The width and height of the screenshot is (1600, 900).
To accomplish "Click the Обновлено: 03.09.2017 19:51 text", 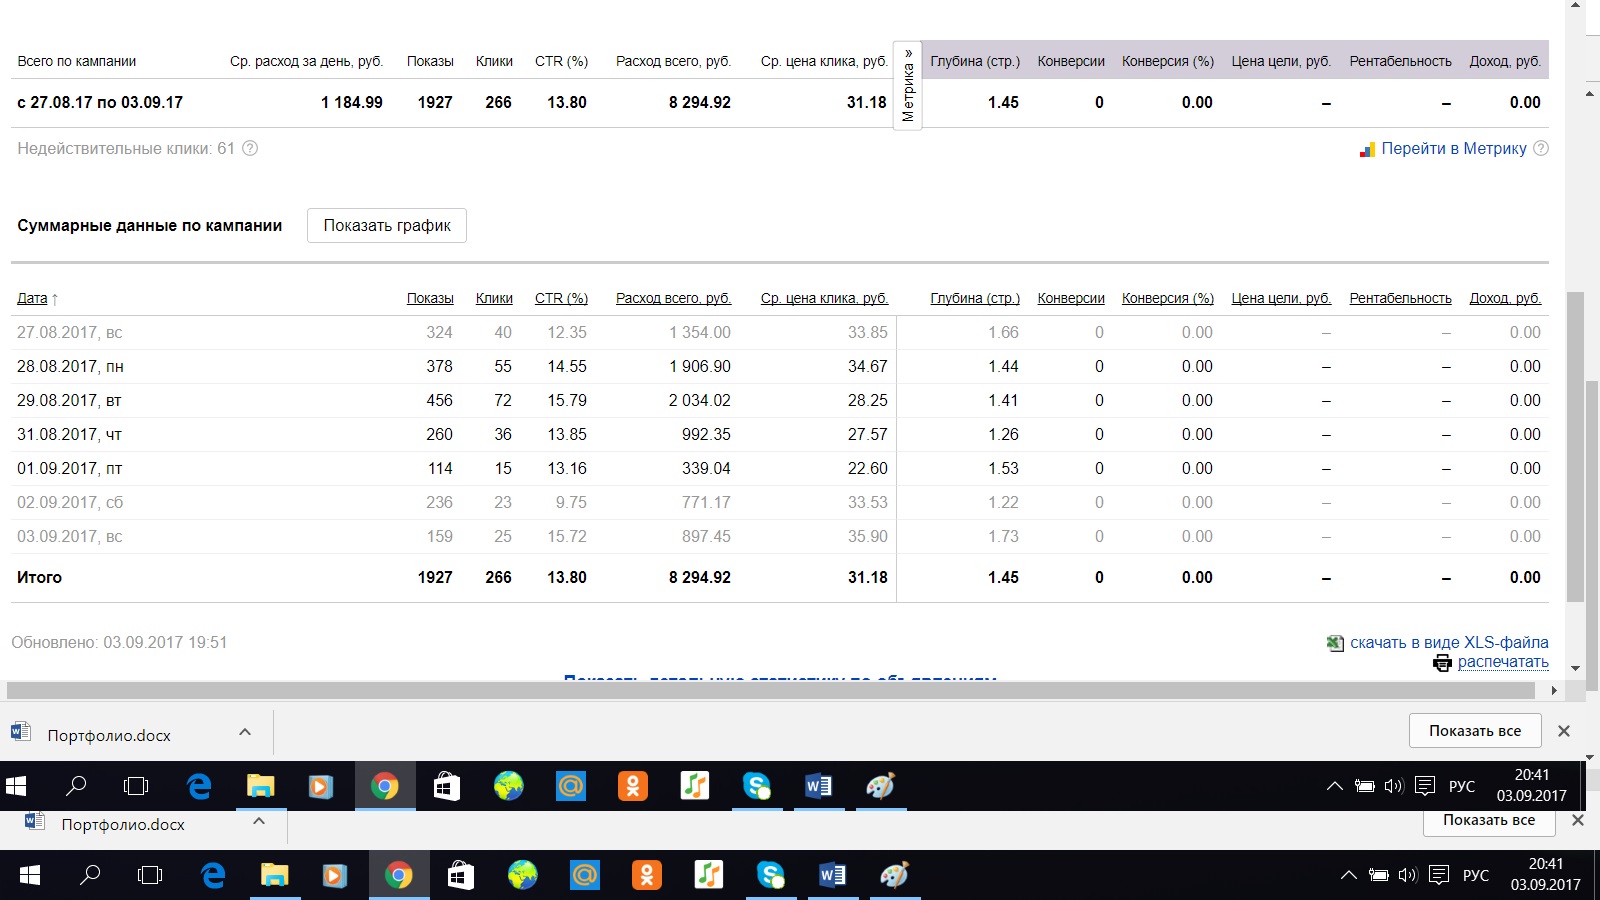I will coord(119,642).
